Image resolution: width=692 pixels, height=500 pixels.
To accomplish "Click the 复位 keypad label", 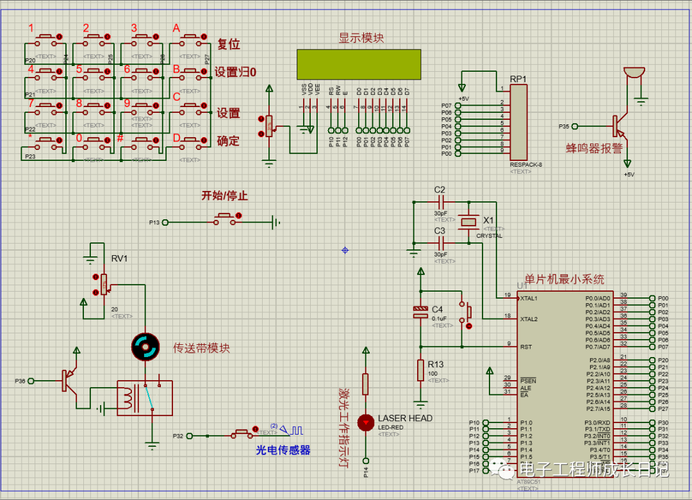I will [x=229, y=44].
